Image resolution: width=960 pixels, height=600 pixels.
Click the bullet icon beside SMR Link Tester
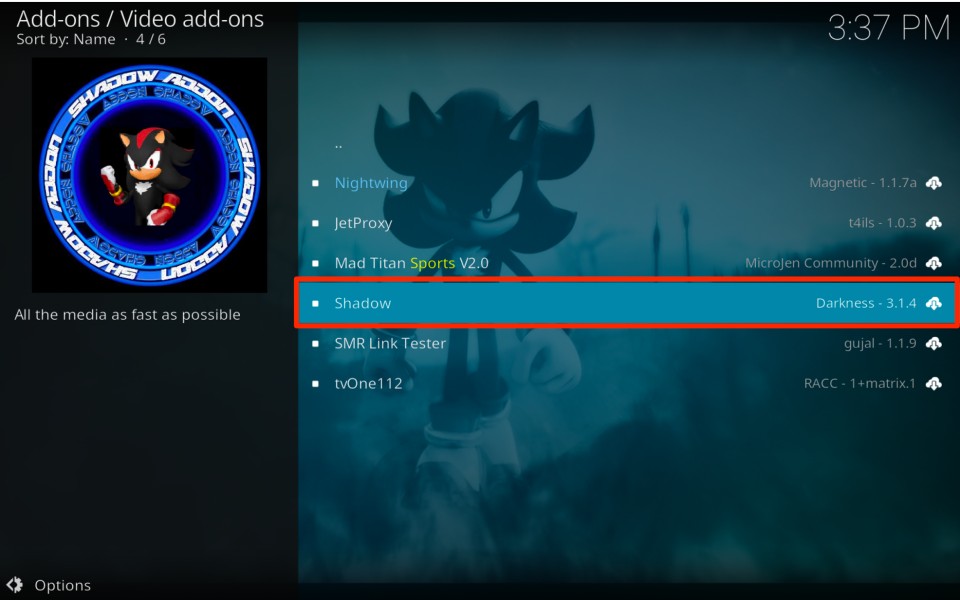point(315,343)
